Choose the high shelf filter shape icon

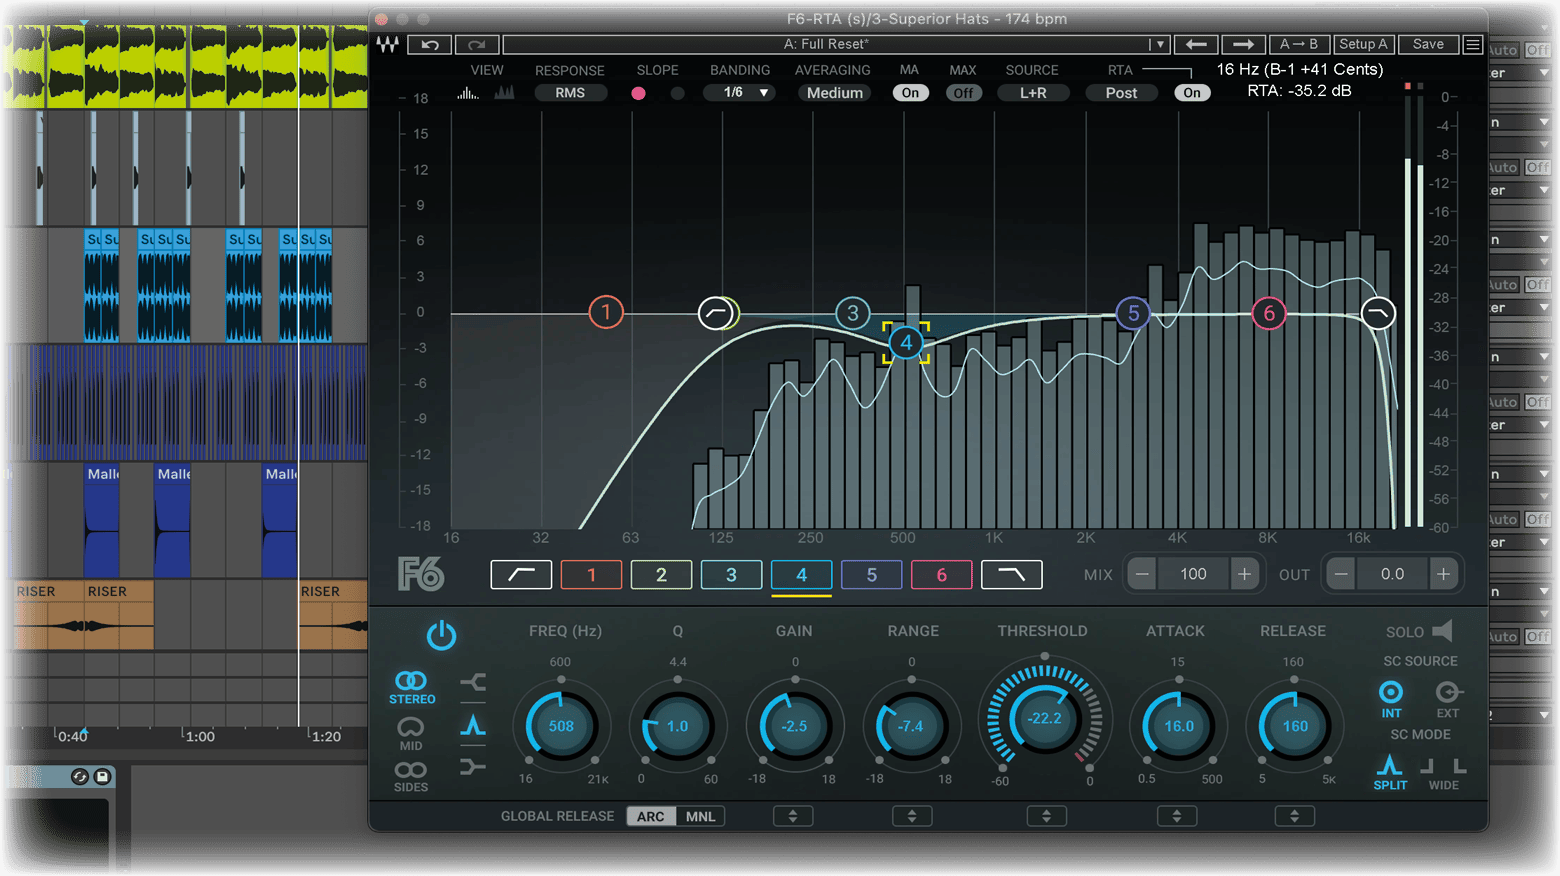473,767
